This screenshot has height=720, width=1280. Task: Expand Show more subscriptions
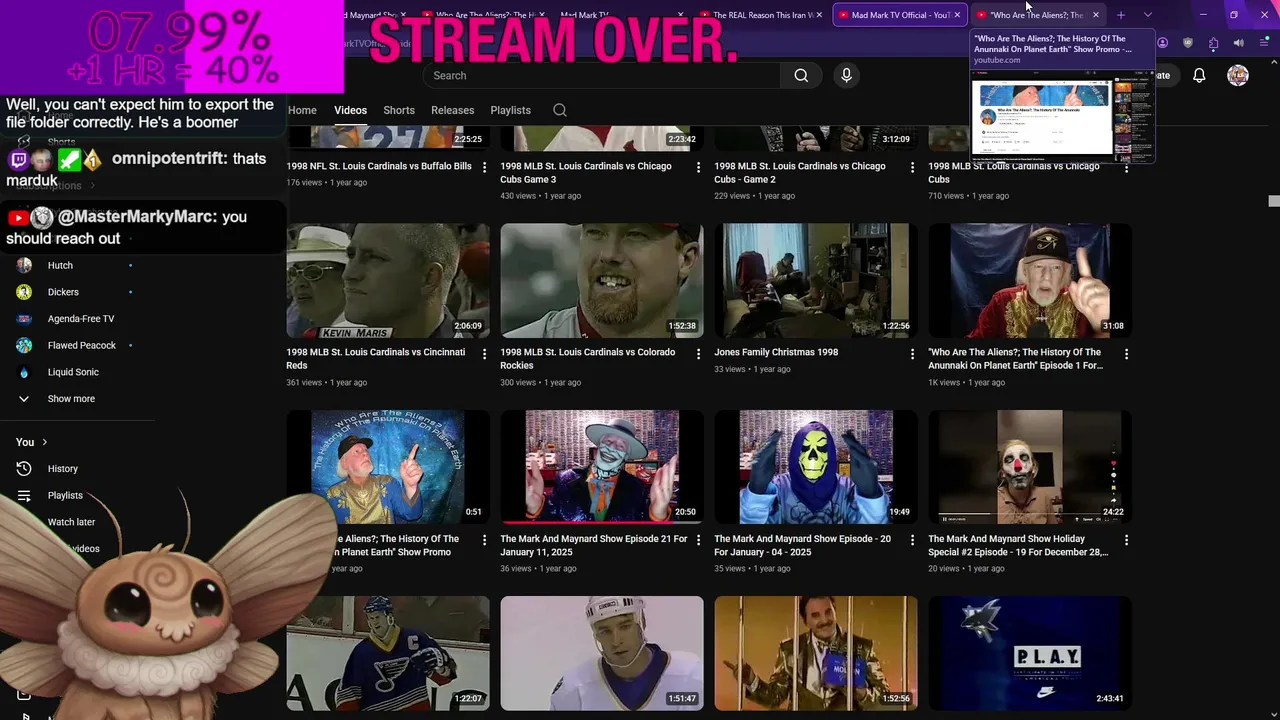[71, 398]
